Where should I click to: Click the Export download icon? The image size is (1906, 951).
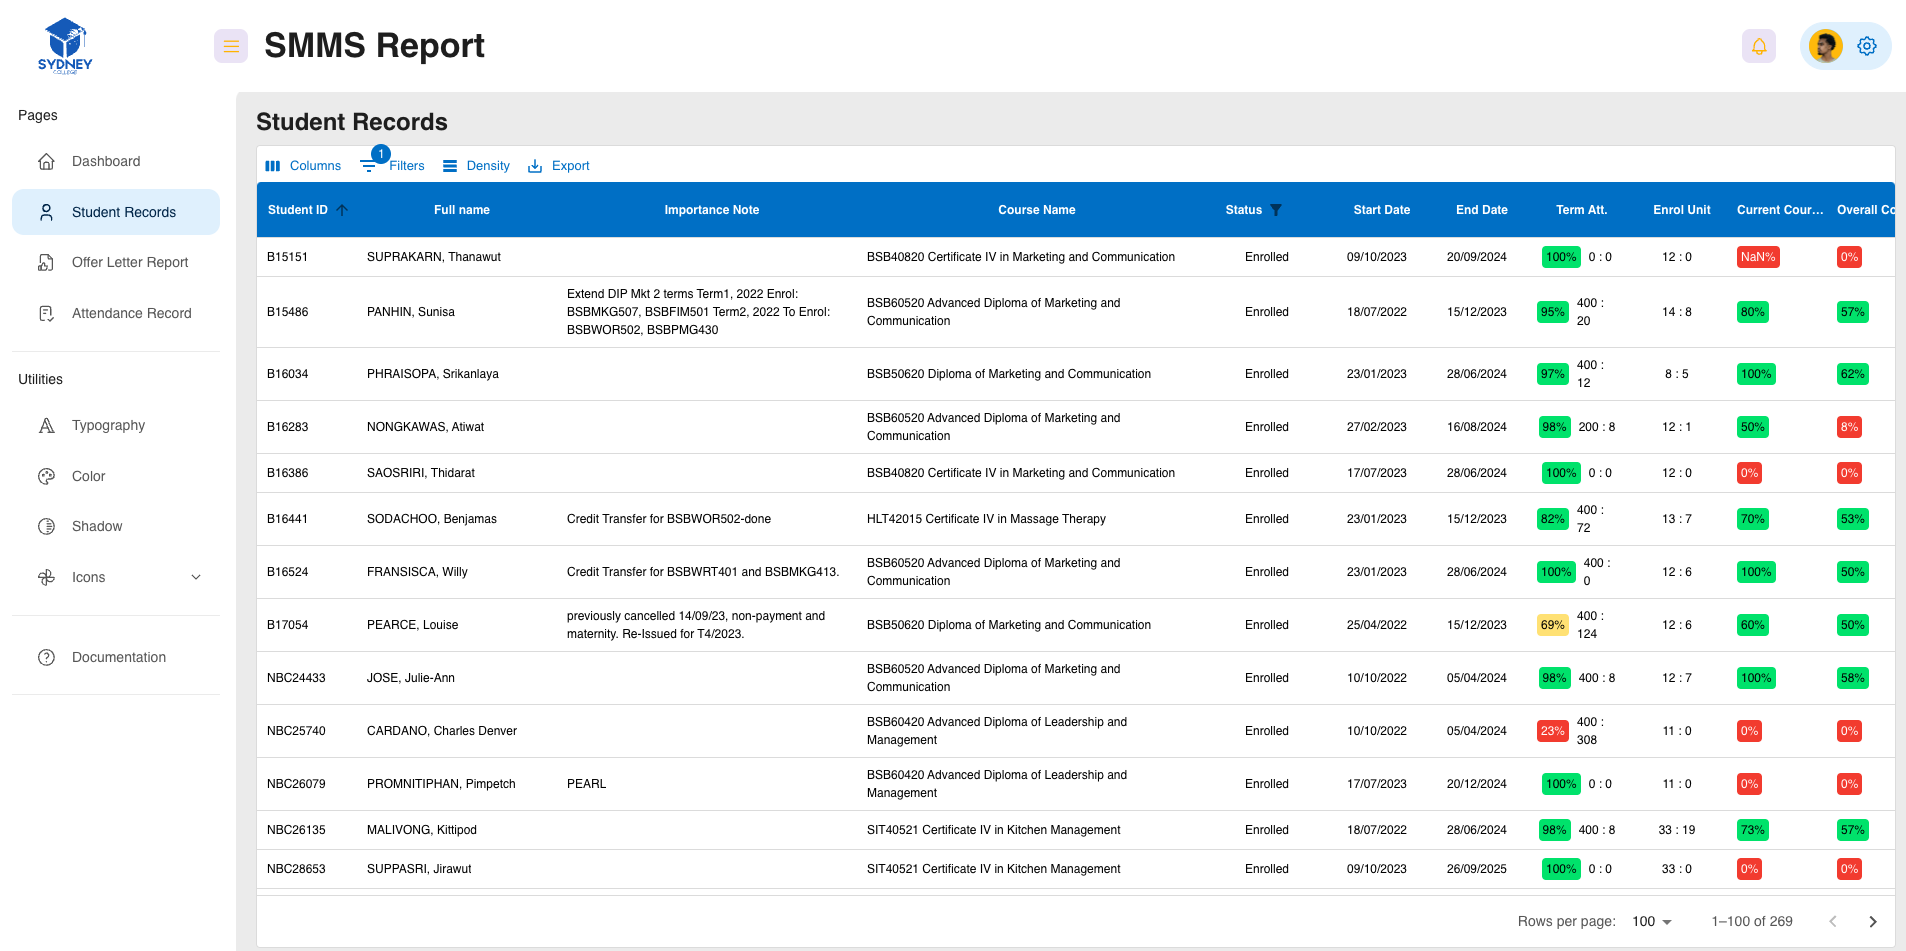536,165
